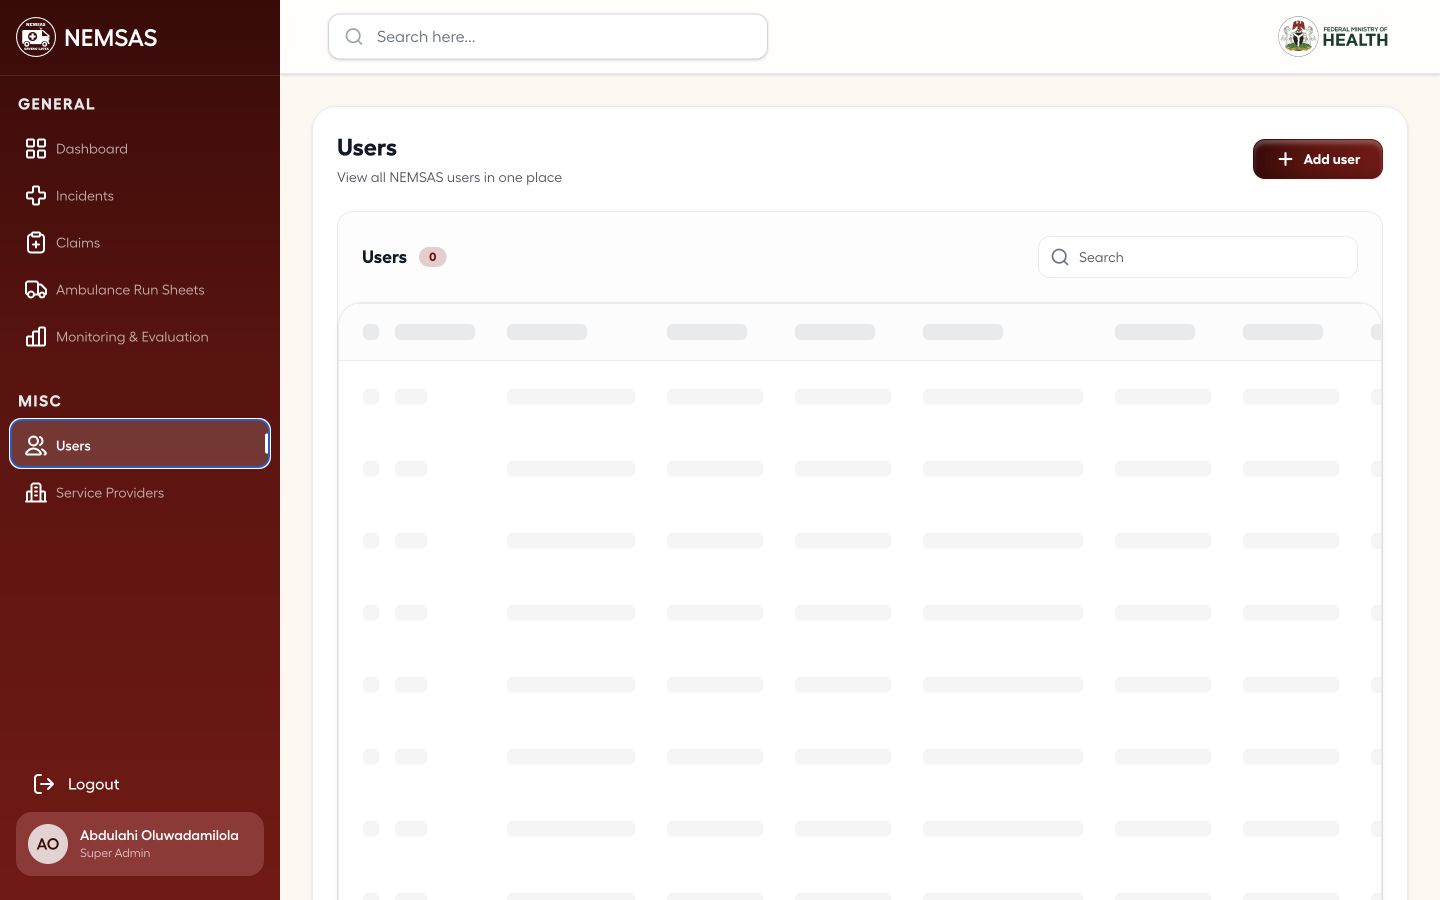
Task: Click the Monitoring & Evaluation chart icon
Action: tap(36, 337)
